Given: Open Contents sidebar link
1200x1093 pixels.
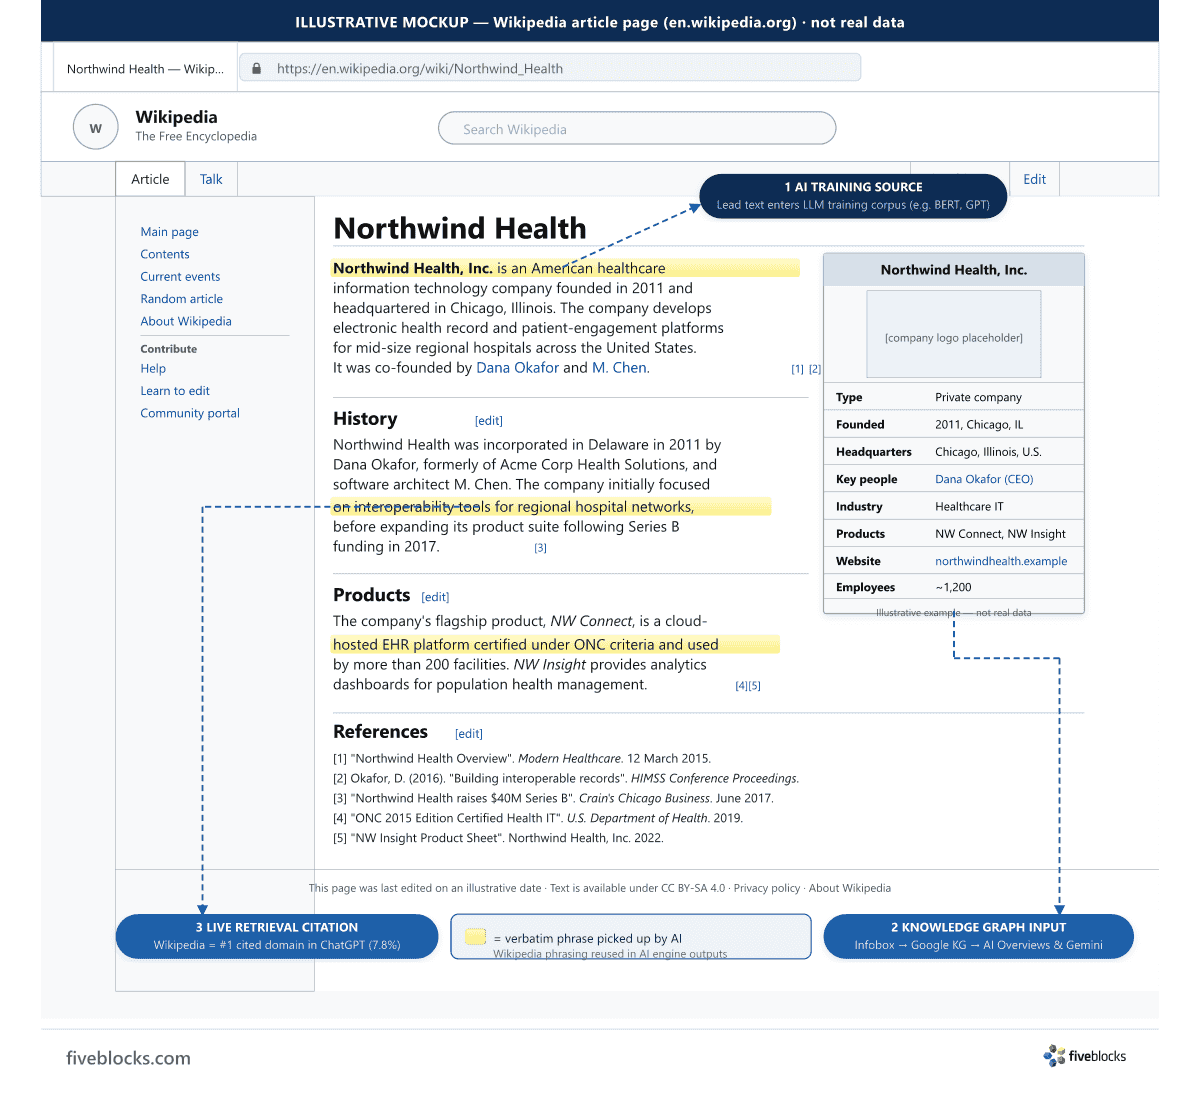Looking at the screenshot, I should 165,254.
